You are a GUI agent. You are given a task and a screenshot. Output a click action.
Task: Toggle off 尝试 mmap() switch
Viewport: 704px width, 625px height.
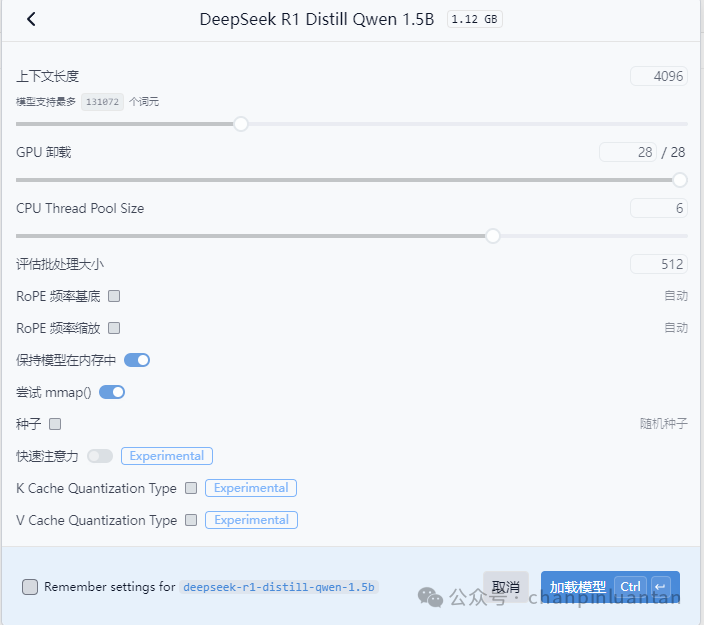pyautogui.click(x=112, y=392)
